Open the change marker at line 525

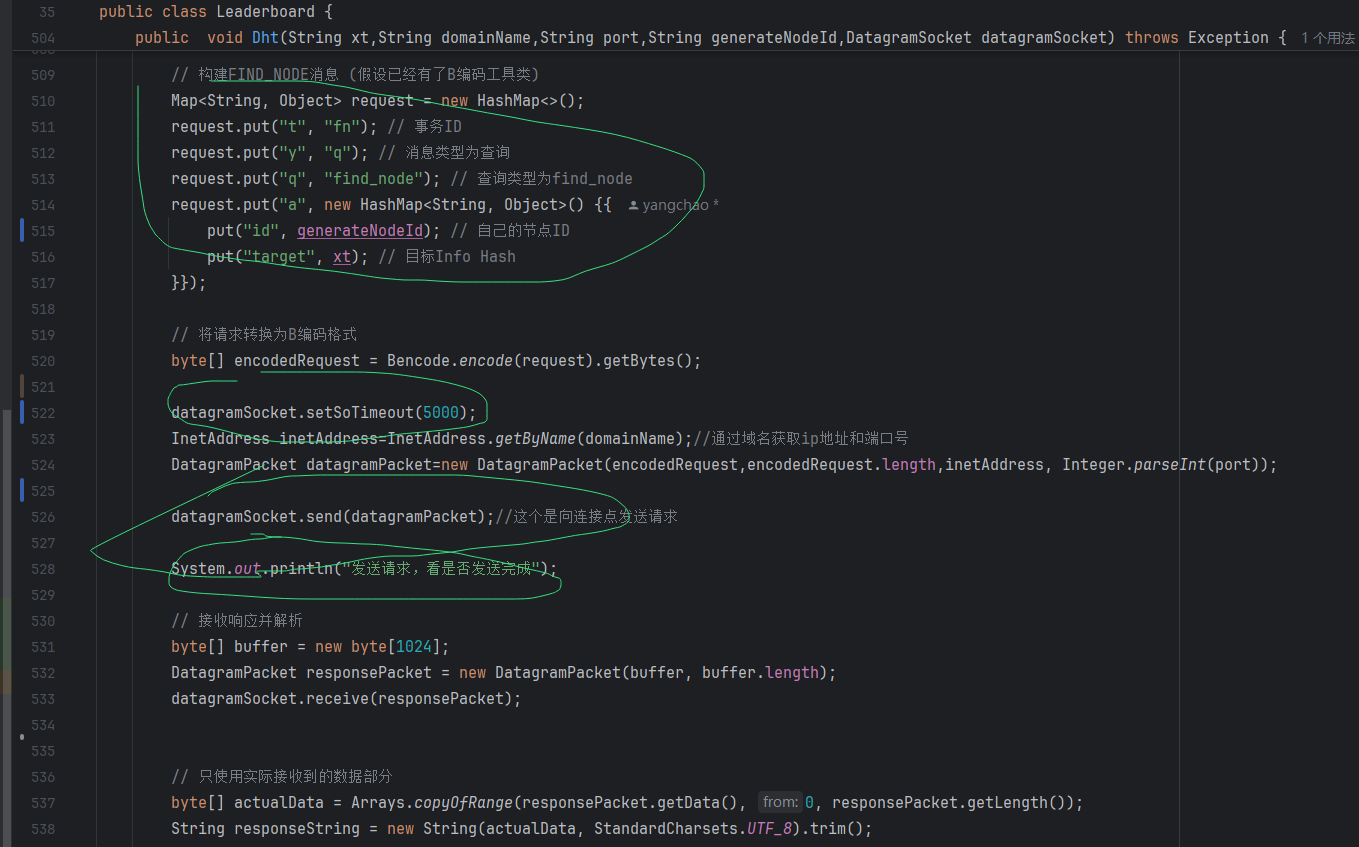click(x=22, y=491)
